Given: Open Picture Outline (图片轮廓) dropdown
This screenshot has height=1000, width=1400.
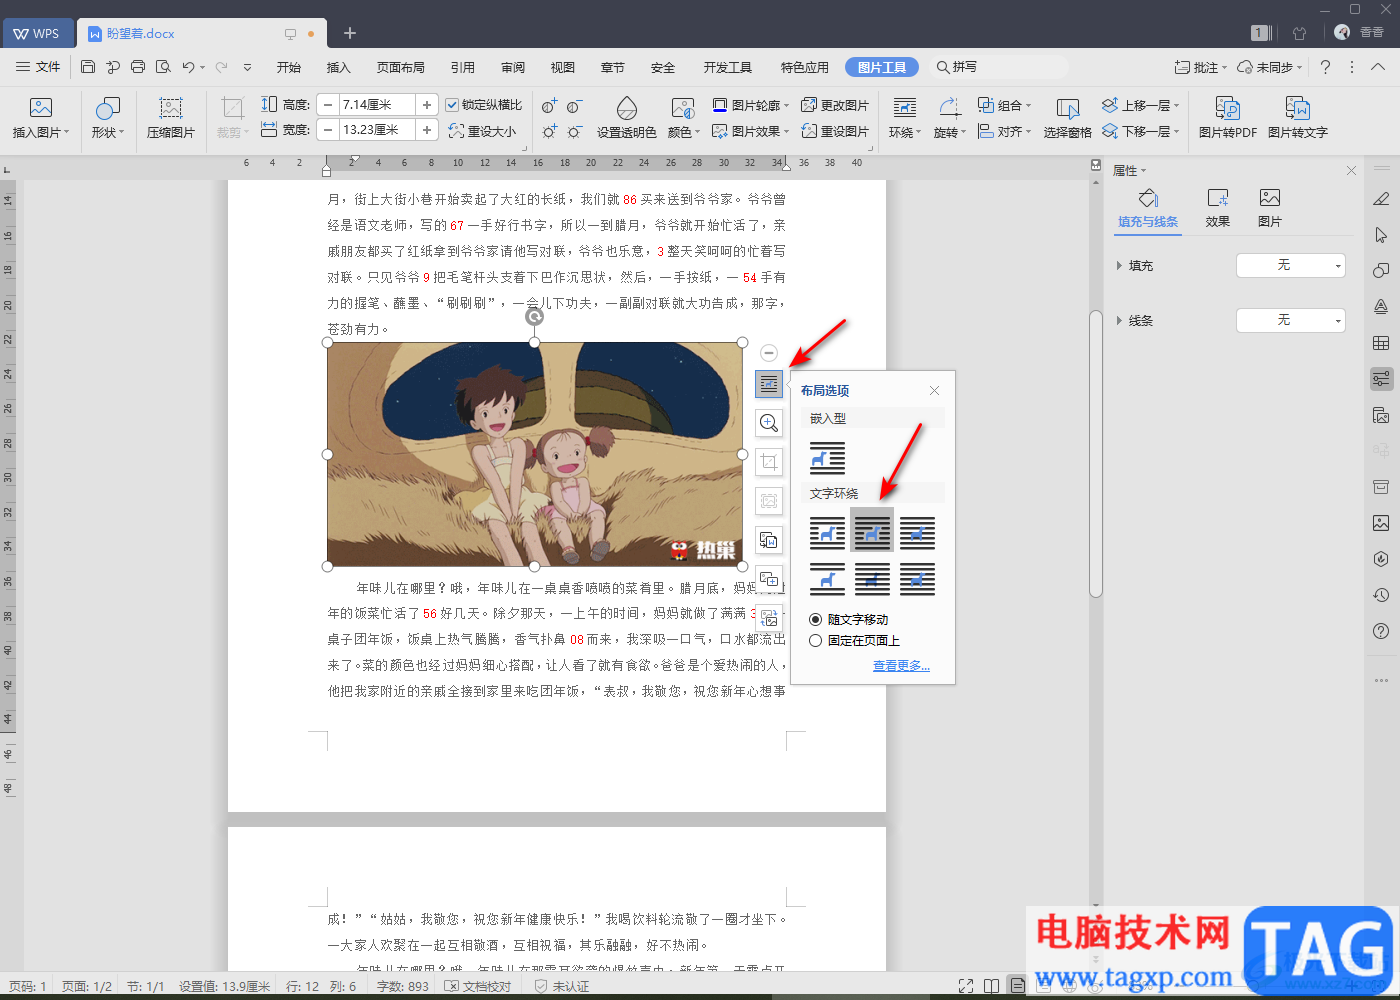Looking at the screenshot, I should [751, 105].
